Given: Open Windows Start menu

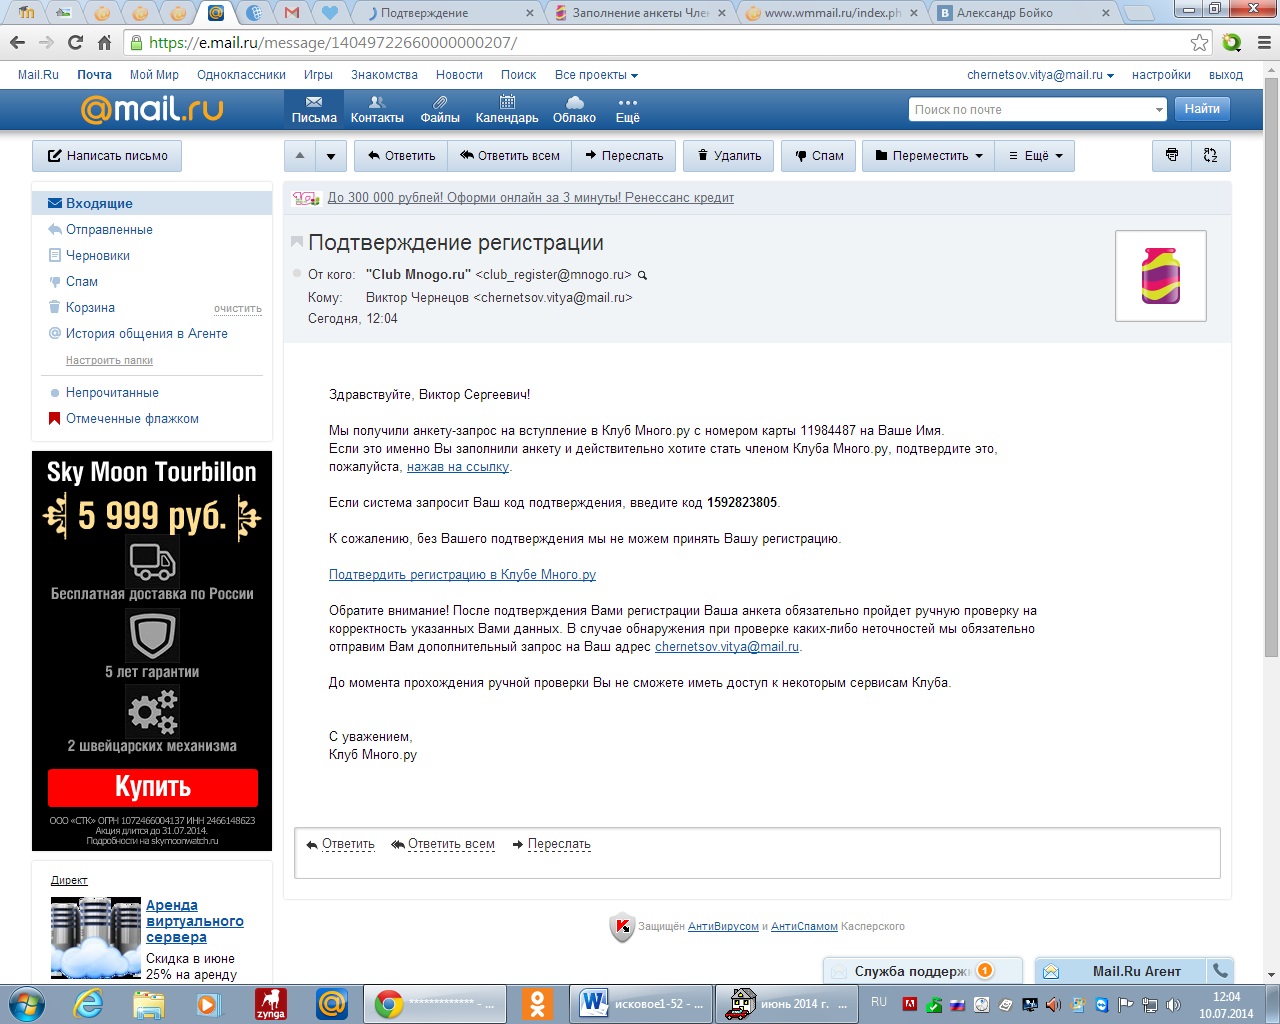Looking at the screenshot, I should click(x=25, y=1003).
